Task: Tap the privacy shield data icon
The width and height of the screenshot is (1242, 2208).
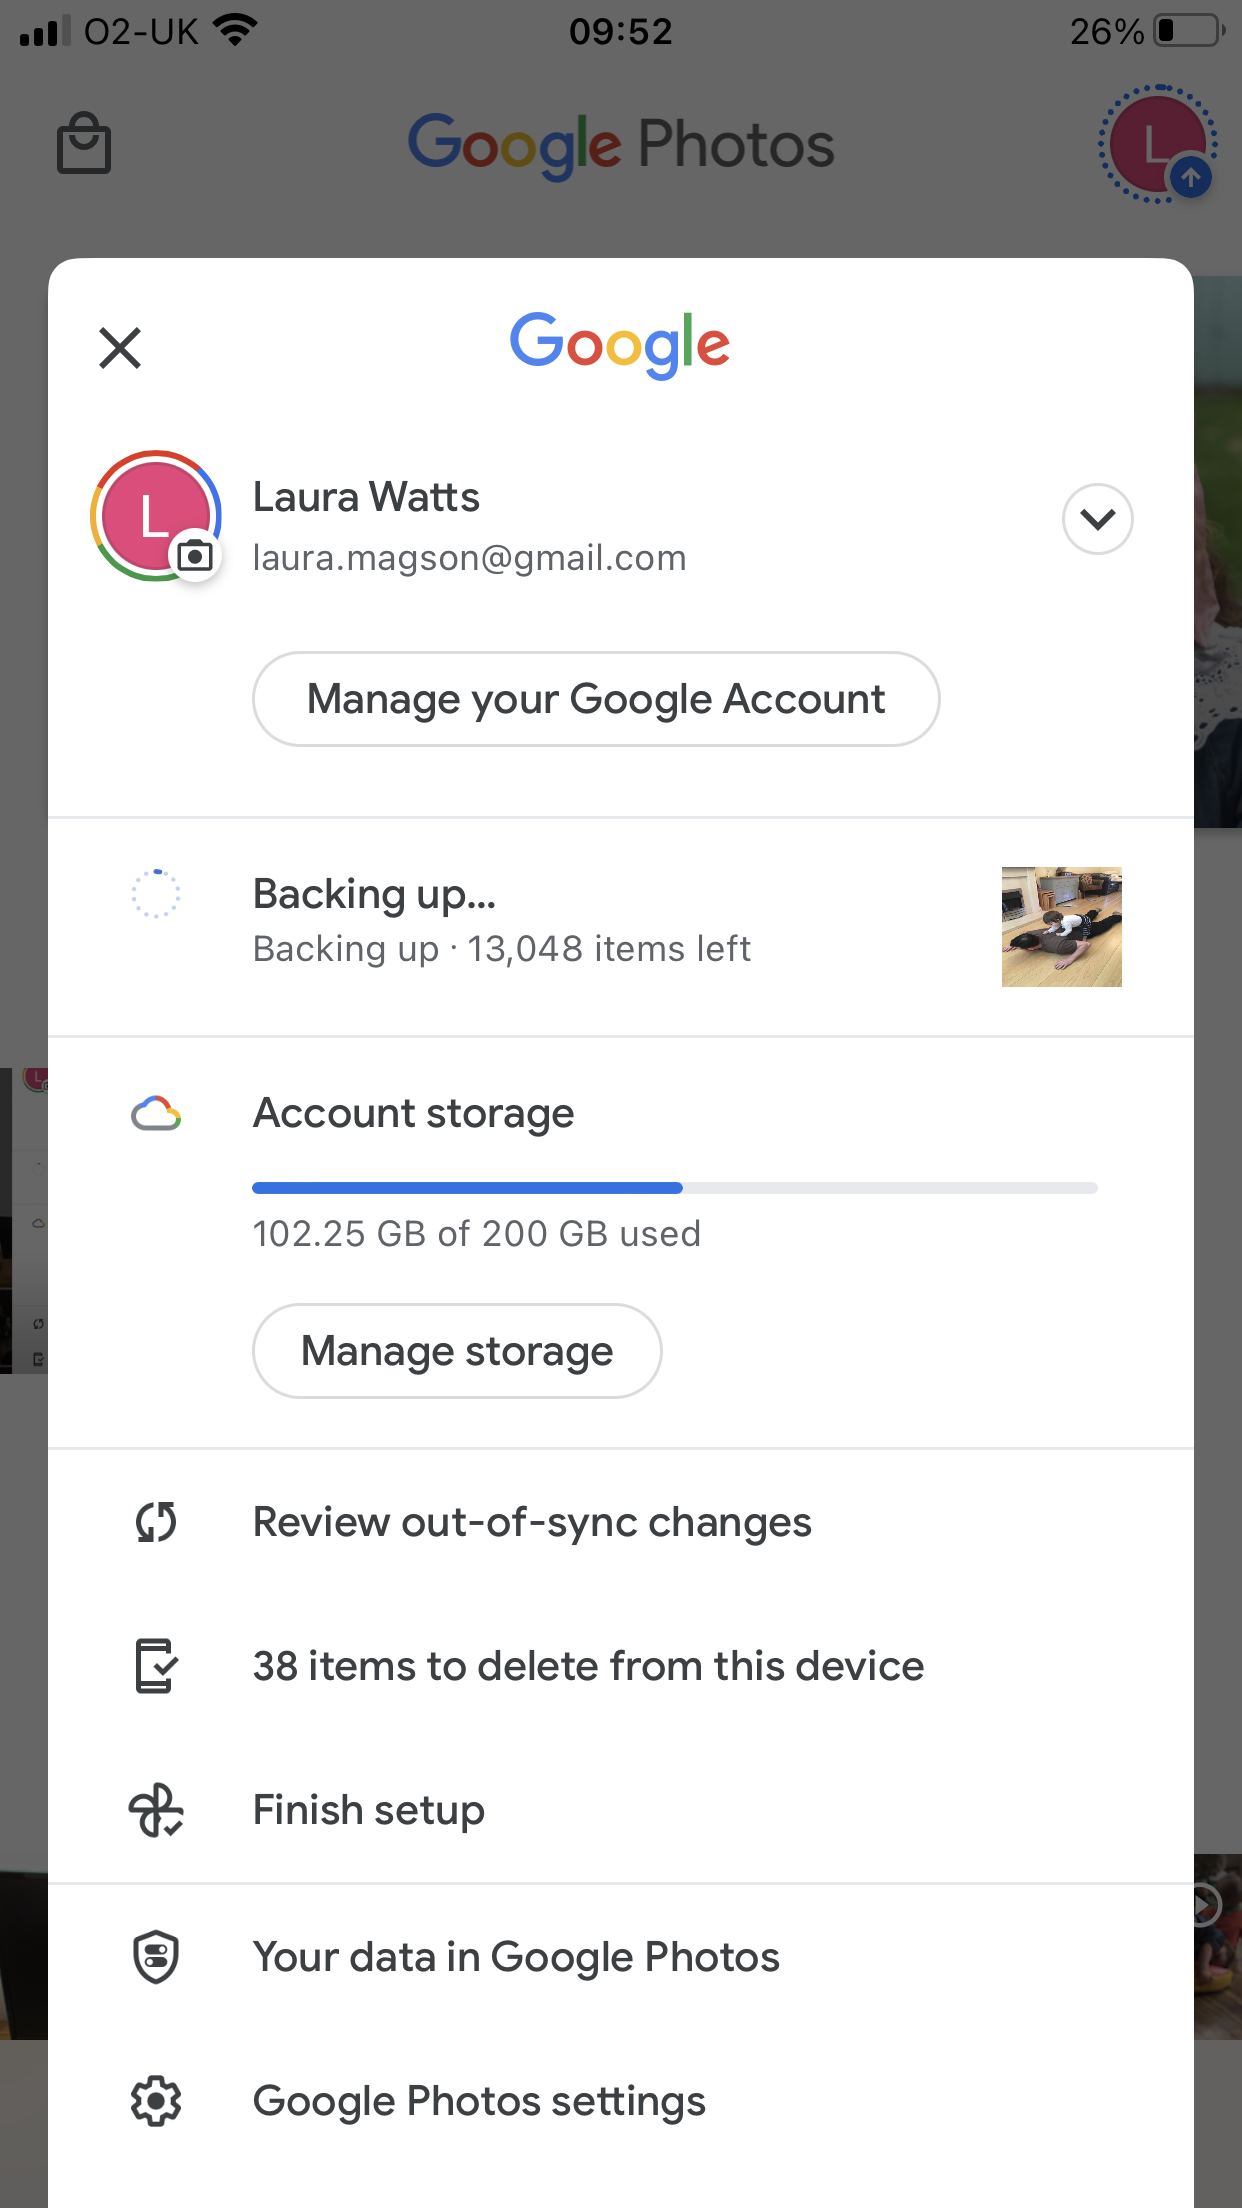Action: click(156, 1957)
